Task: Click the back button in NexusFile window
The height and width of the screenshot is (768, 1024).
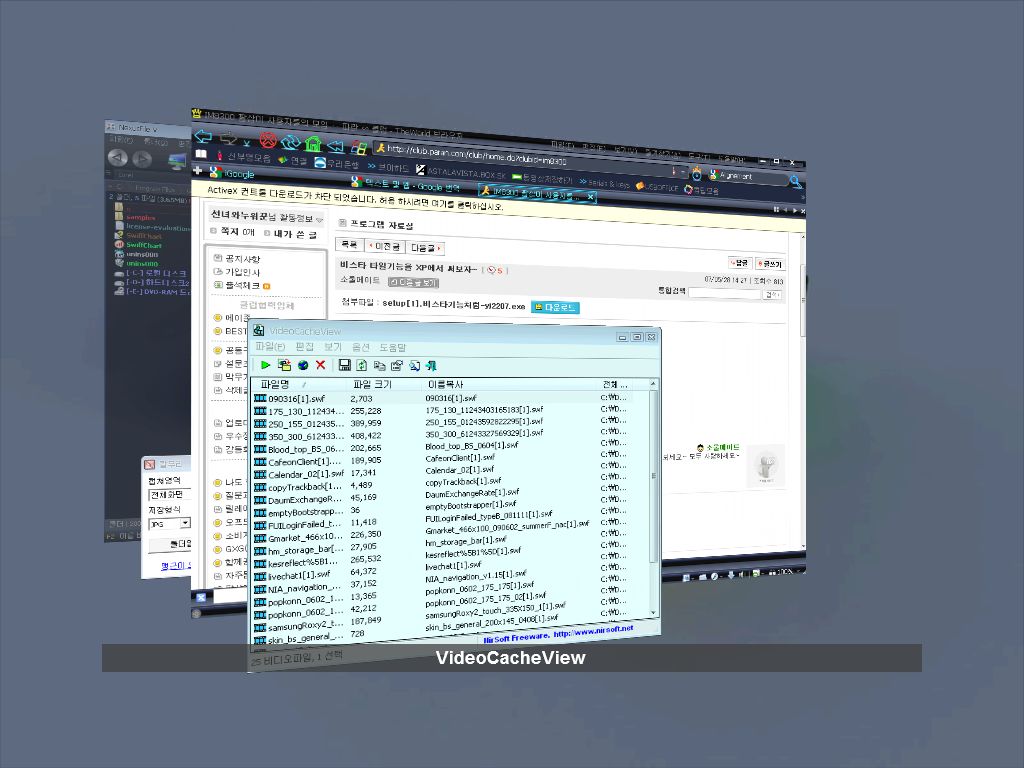Action: point(118,157)
